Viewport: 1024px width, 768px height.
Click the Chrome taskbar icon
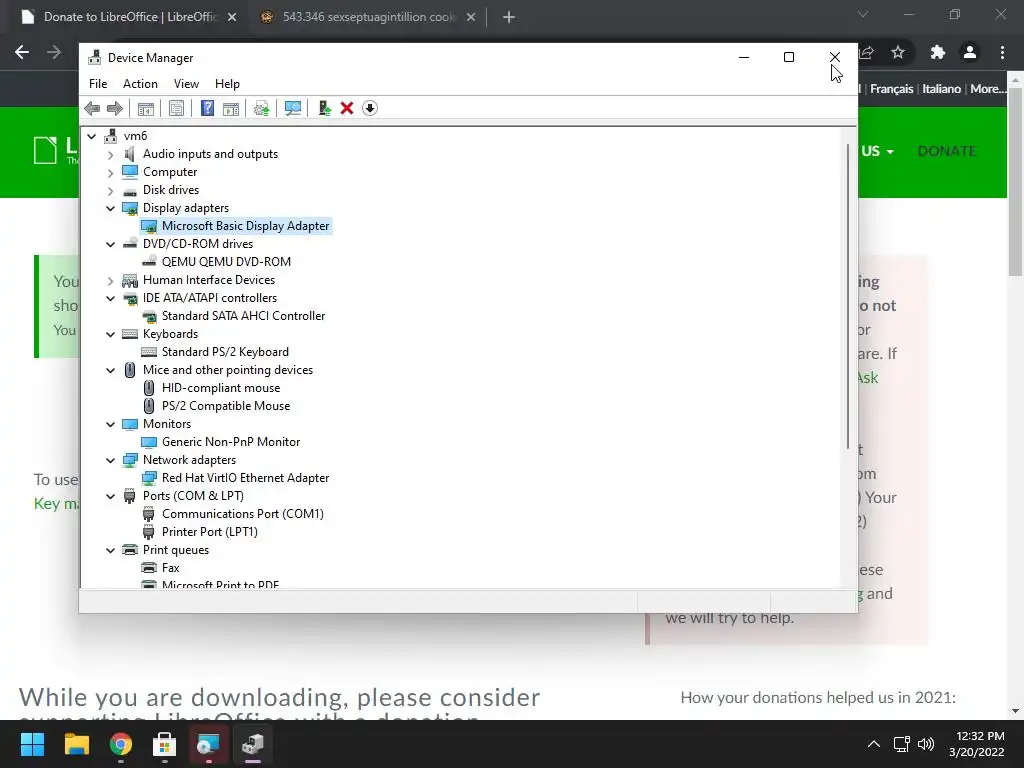coord(121,744)
